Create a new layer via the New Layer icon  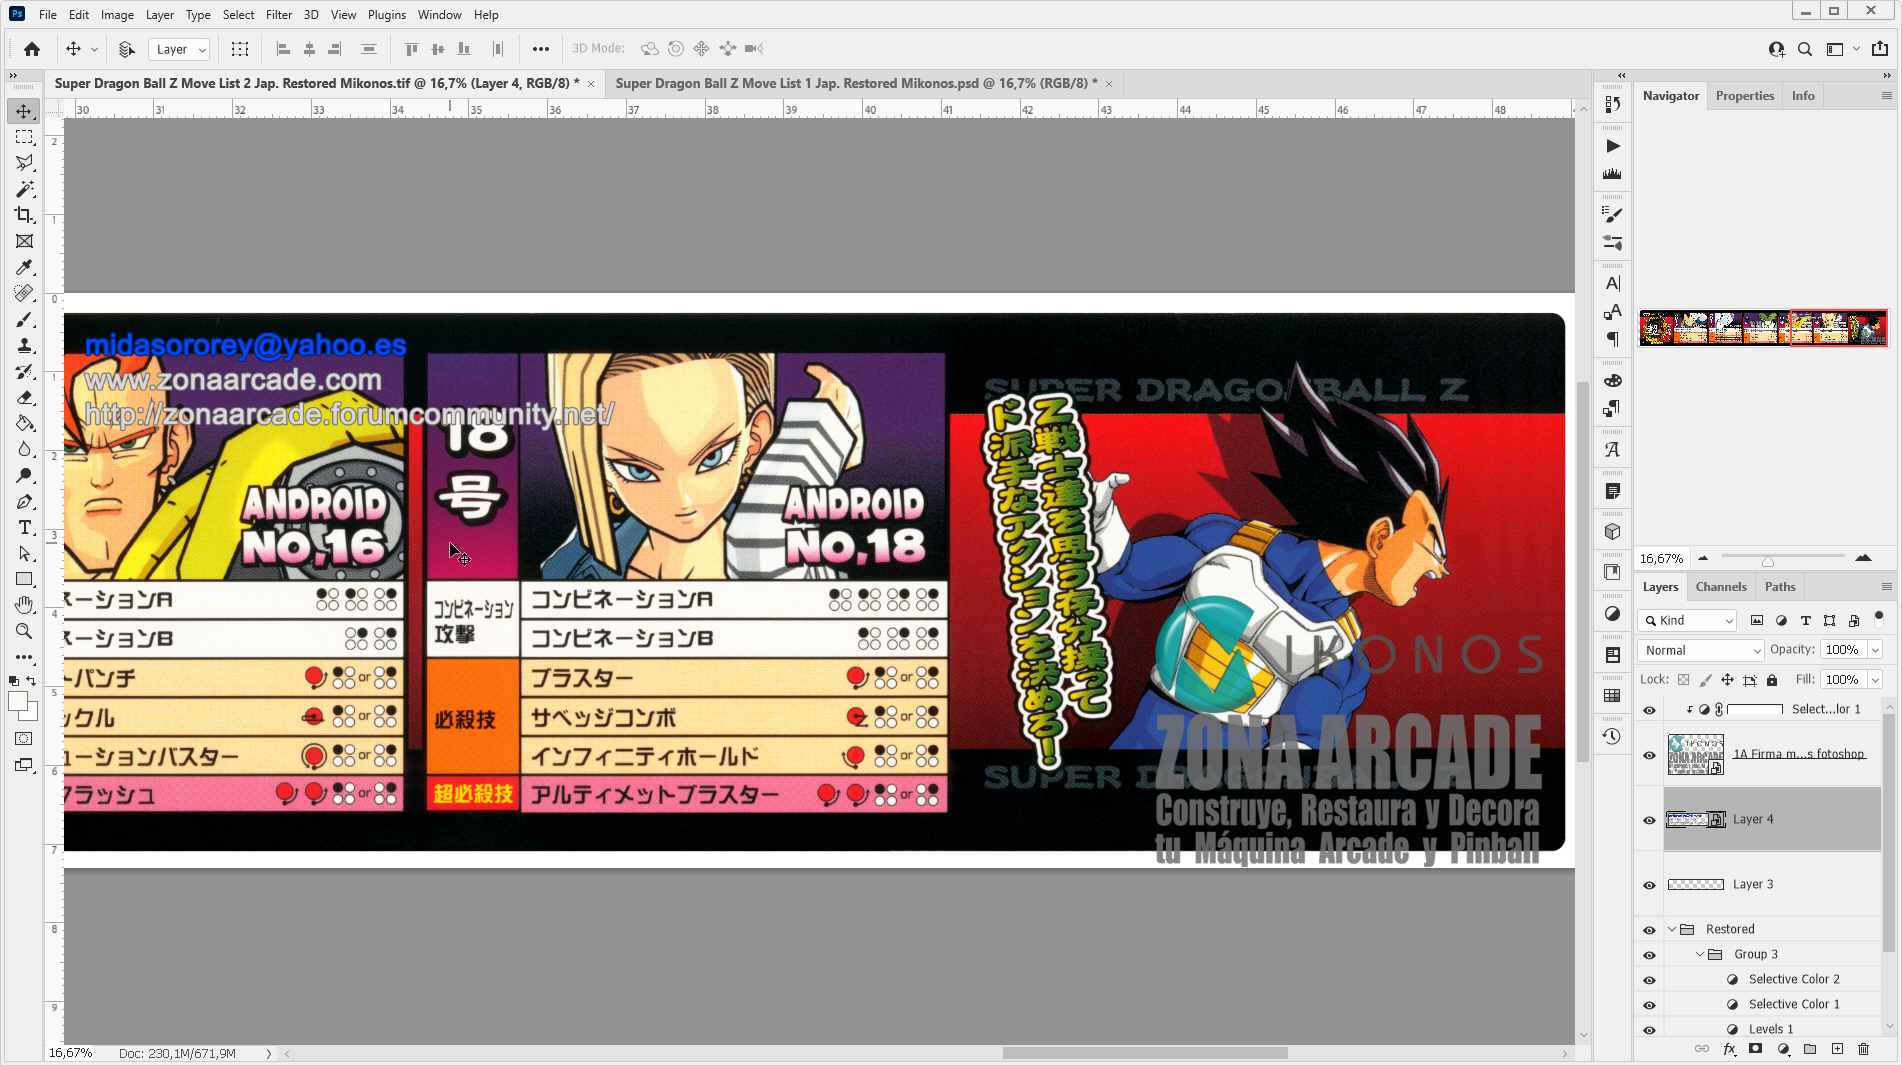(x=1837, y=1049)
